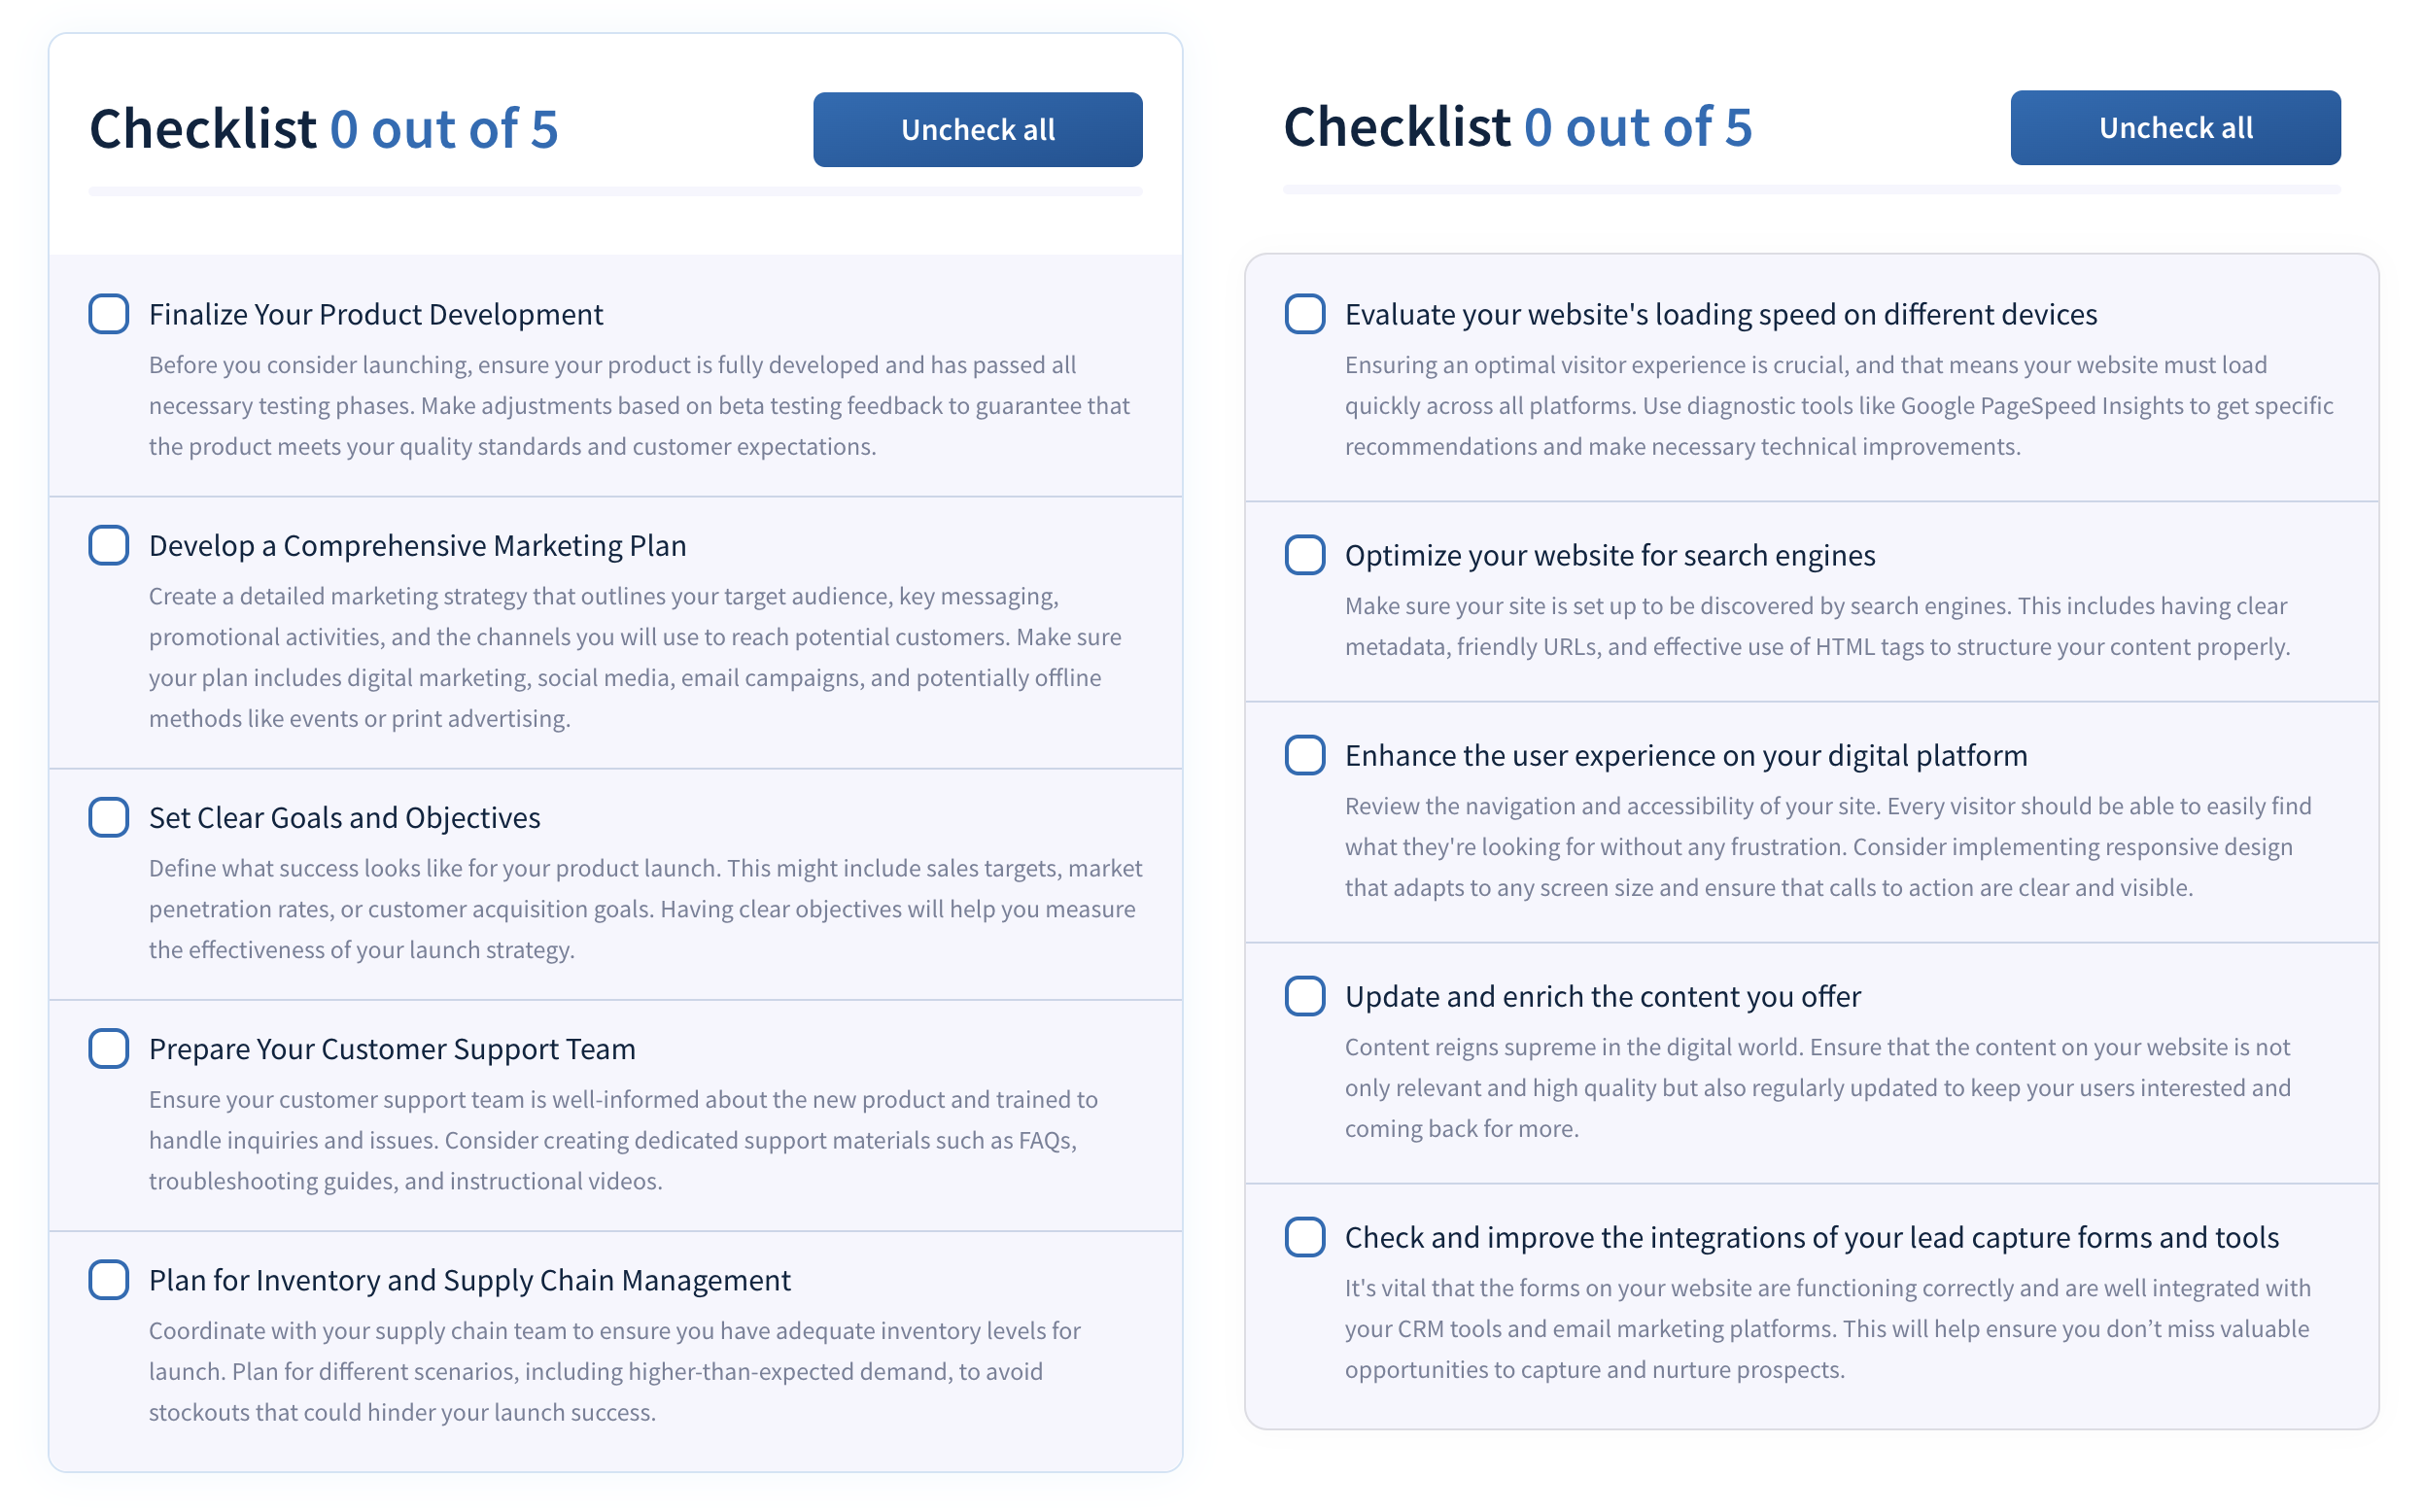Check Optimize your website for search engines
Viewport: 2424px width, 1512px height.
[x=1304, y=555]
